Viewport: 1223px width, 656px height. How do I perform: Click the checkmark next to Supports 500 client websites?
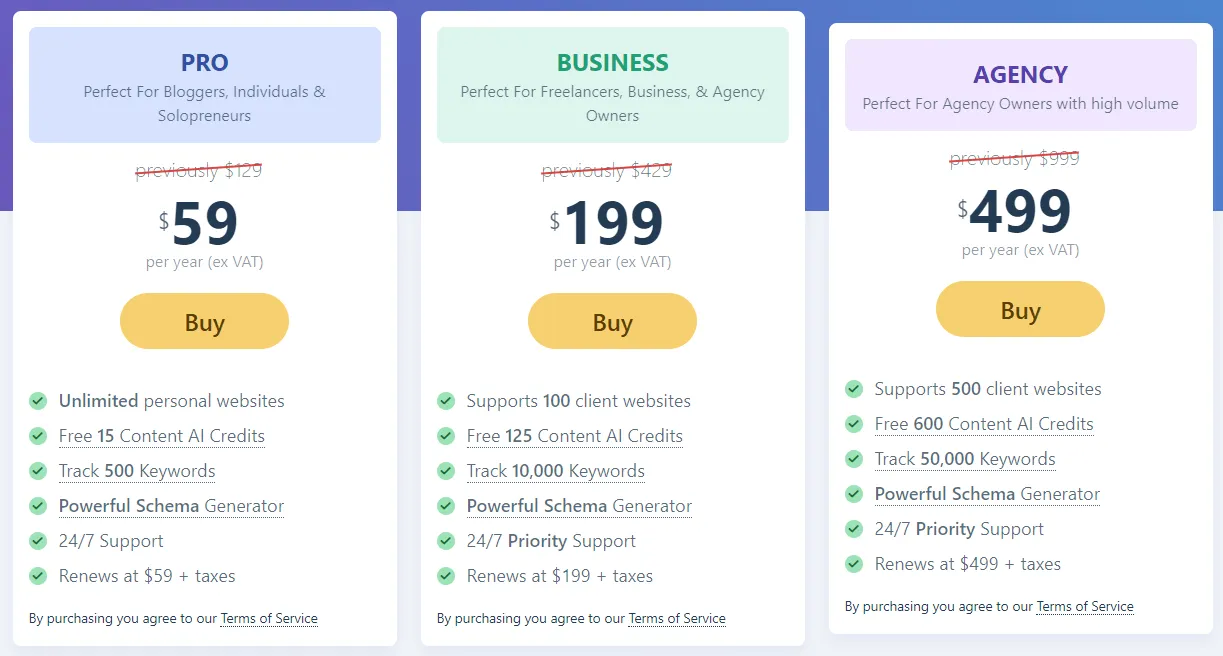click(854, 389)
